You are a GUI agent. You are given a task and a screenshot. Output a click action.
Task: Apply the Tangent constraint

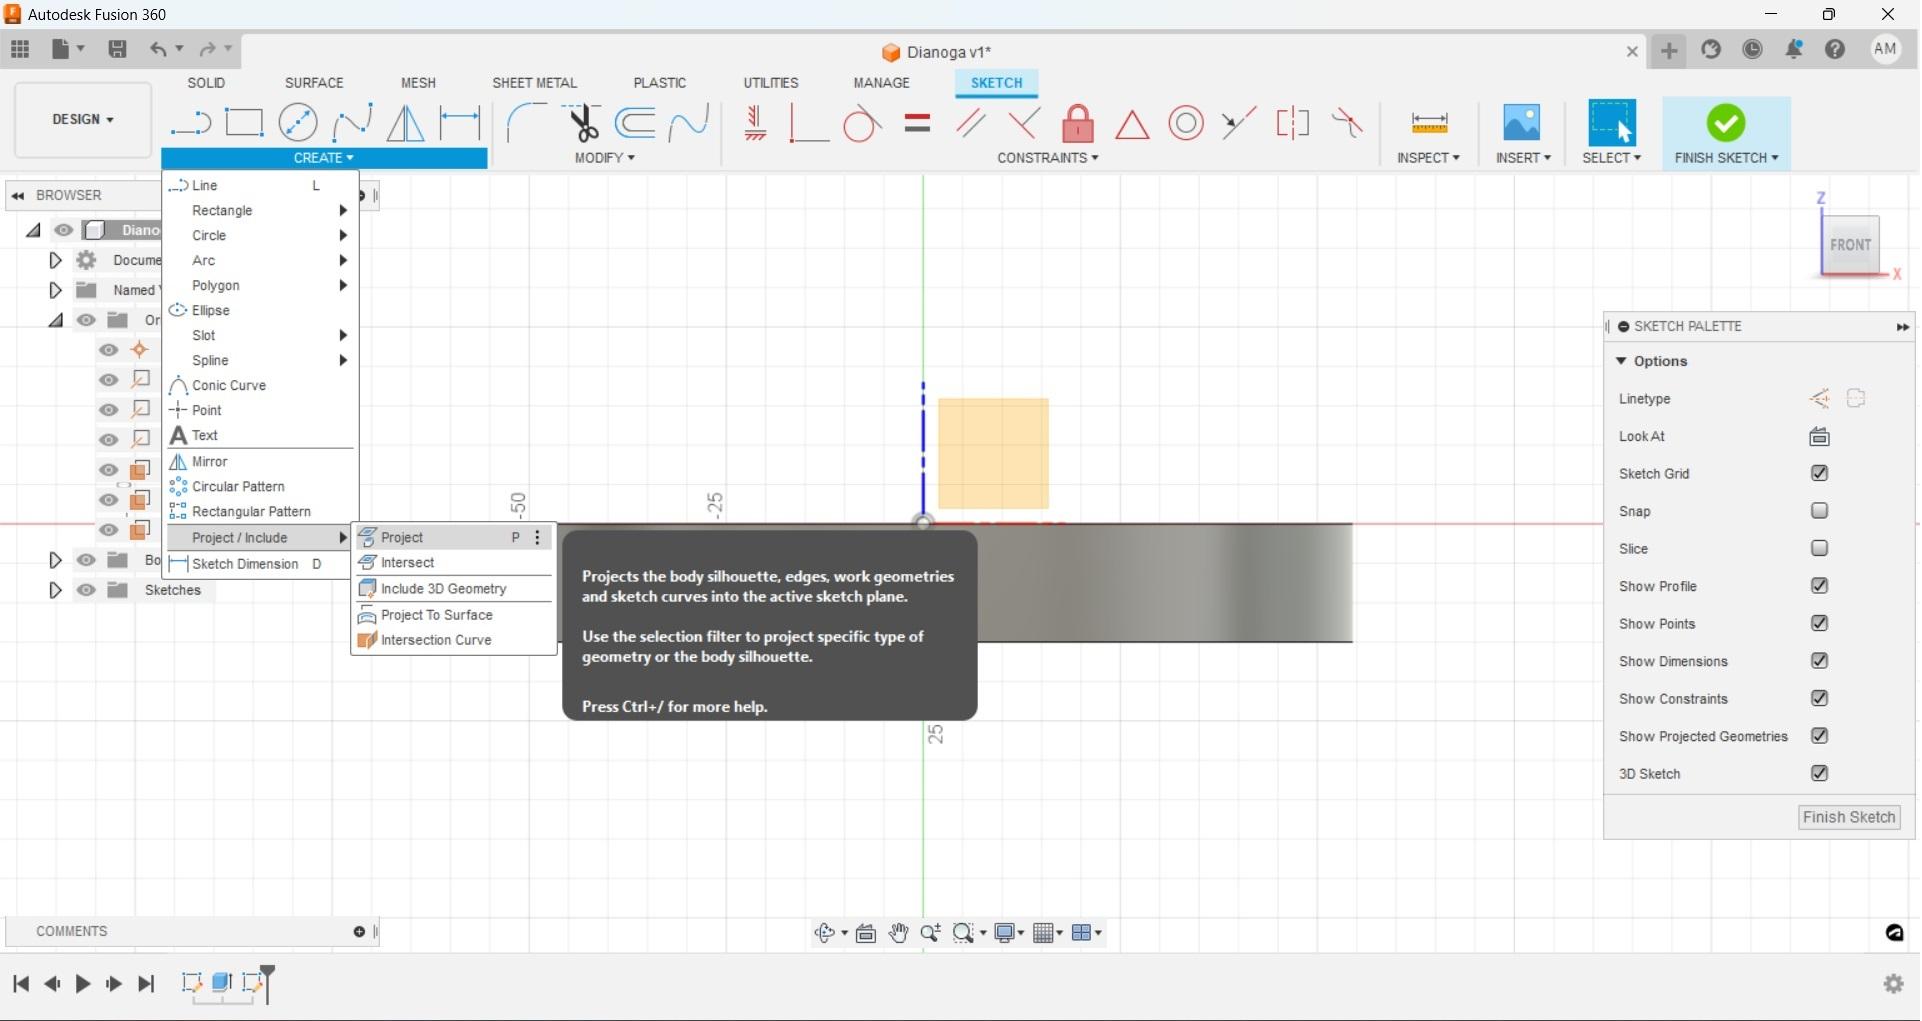[x=862, y=123]
